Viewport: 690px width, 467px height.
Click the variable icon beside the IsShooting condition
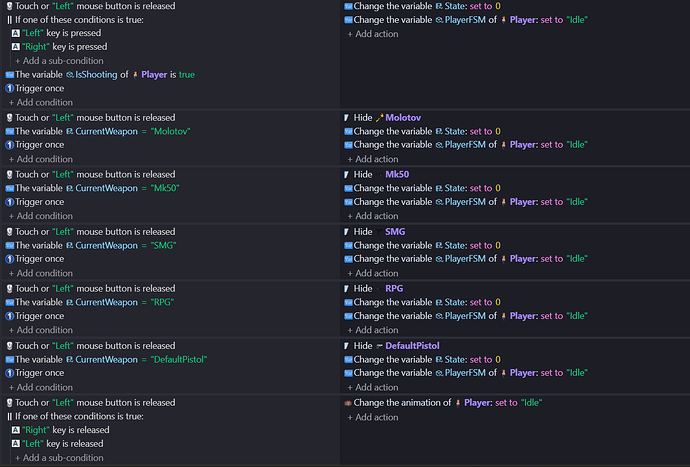tap(9, 75)
